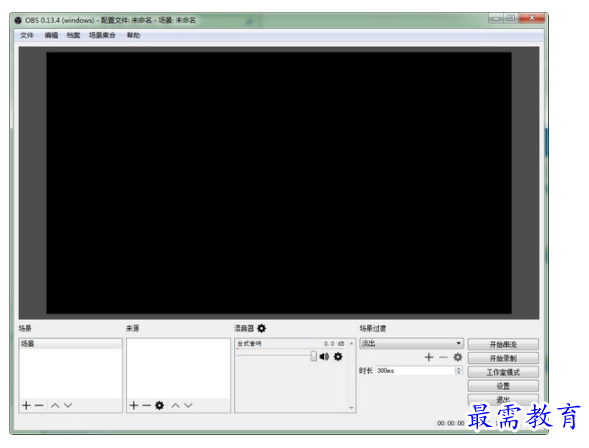This screenshot has width=589, height=448.
Task: Click the 开始录制 start recording button
Action: coord(503,358)
